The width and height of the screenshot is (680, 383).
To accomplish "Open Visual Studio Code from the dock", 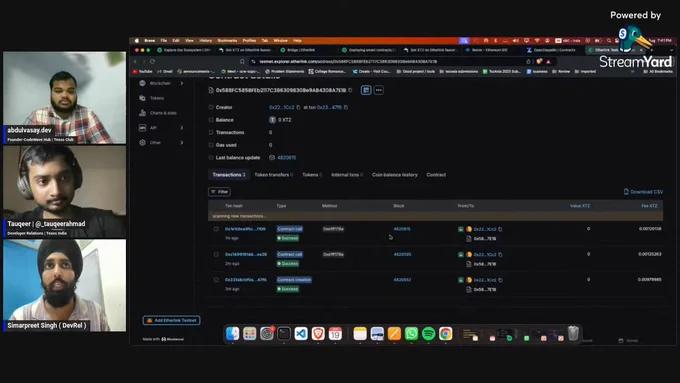I will pos(301,334).
